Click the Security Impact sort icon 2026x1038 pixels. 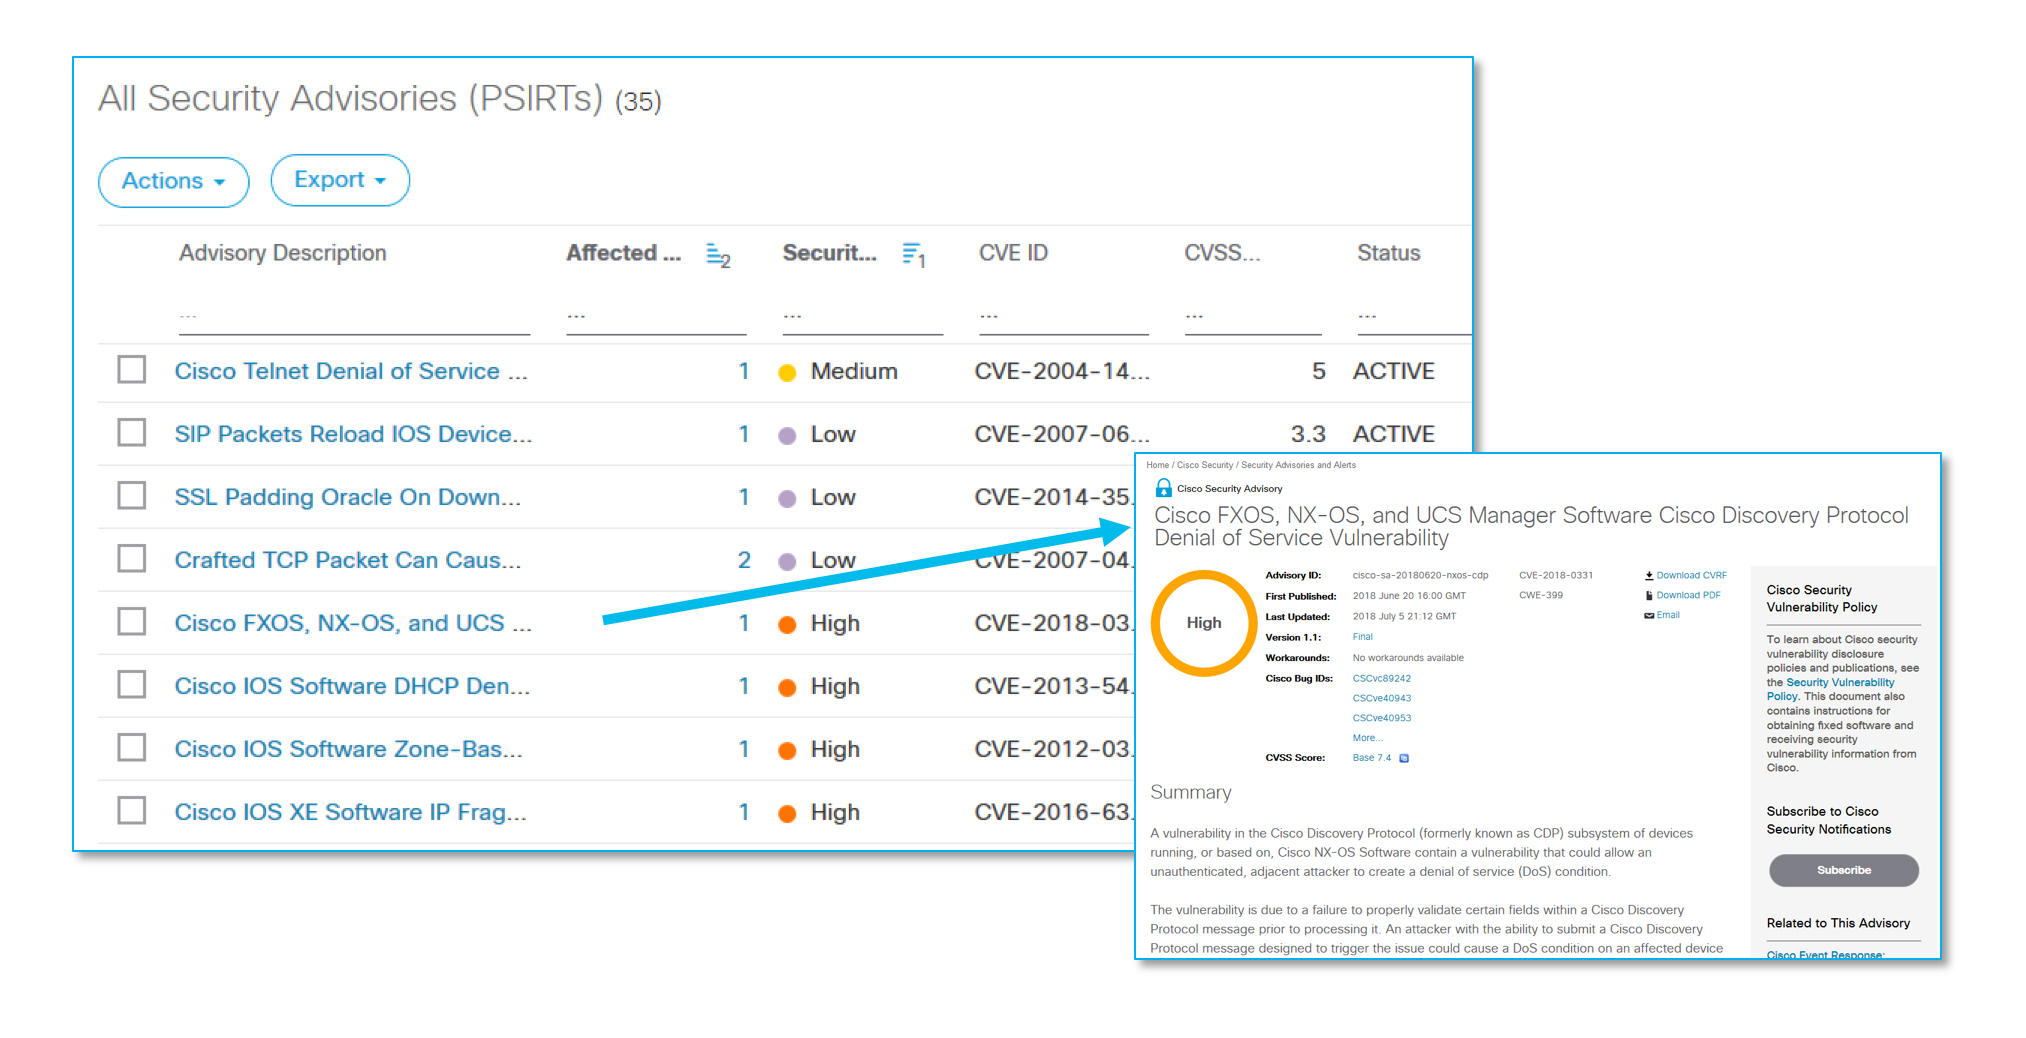912,255
